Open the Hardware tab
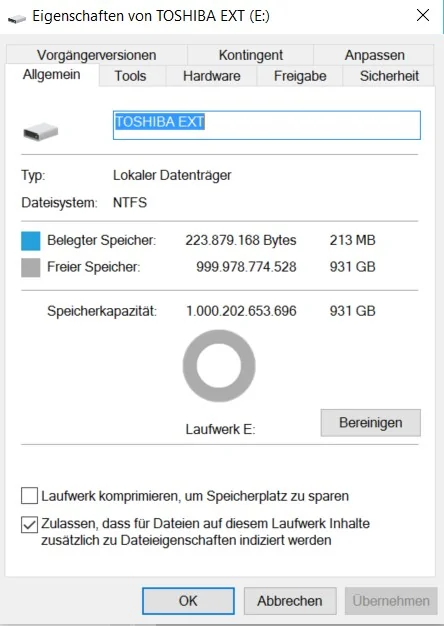 212,76
